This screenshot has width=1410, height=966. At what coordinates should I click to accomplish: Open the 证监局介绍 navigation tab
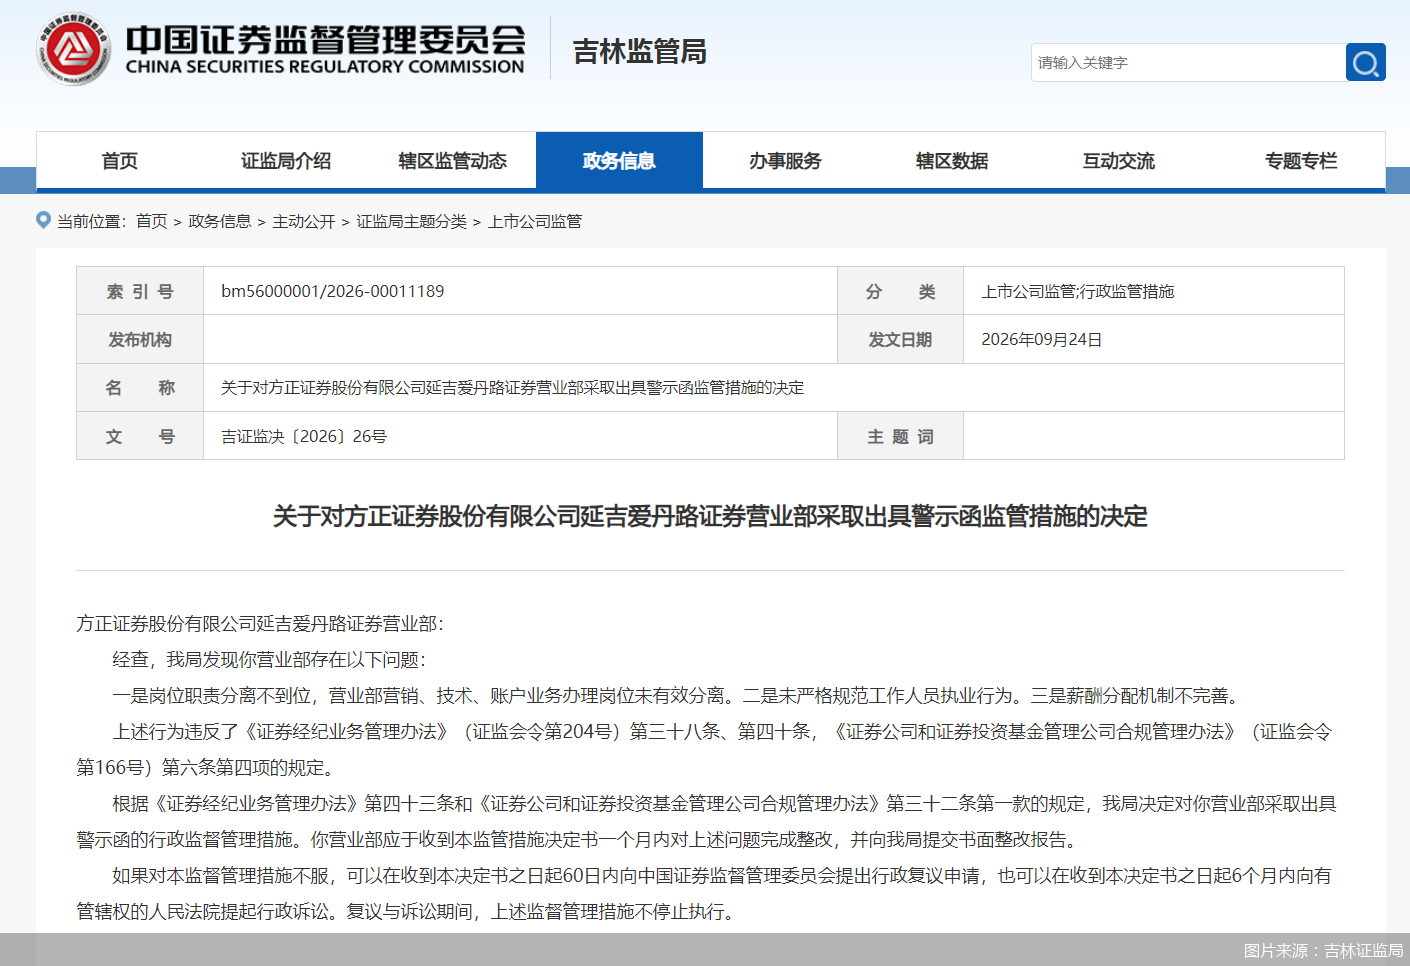point(286,161)
